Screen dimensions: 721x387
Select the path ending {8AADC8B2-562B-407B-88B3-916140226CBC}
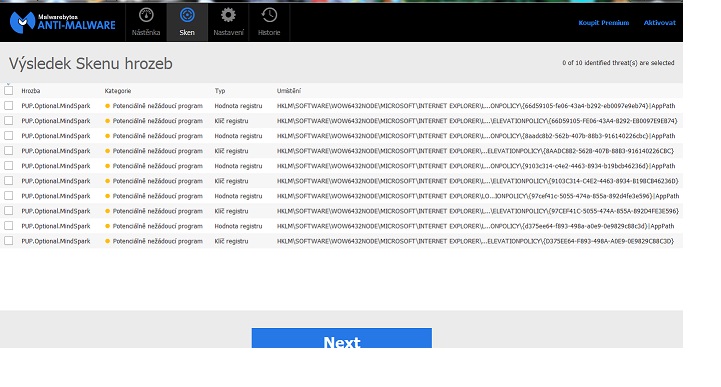(x=475, y=151)
